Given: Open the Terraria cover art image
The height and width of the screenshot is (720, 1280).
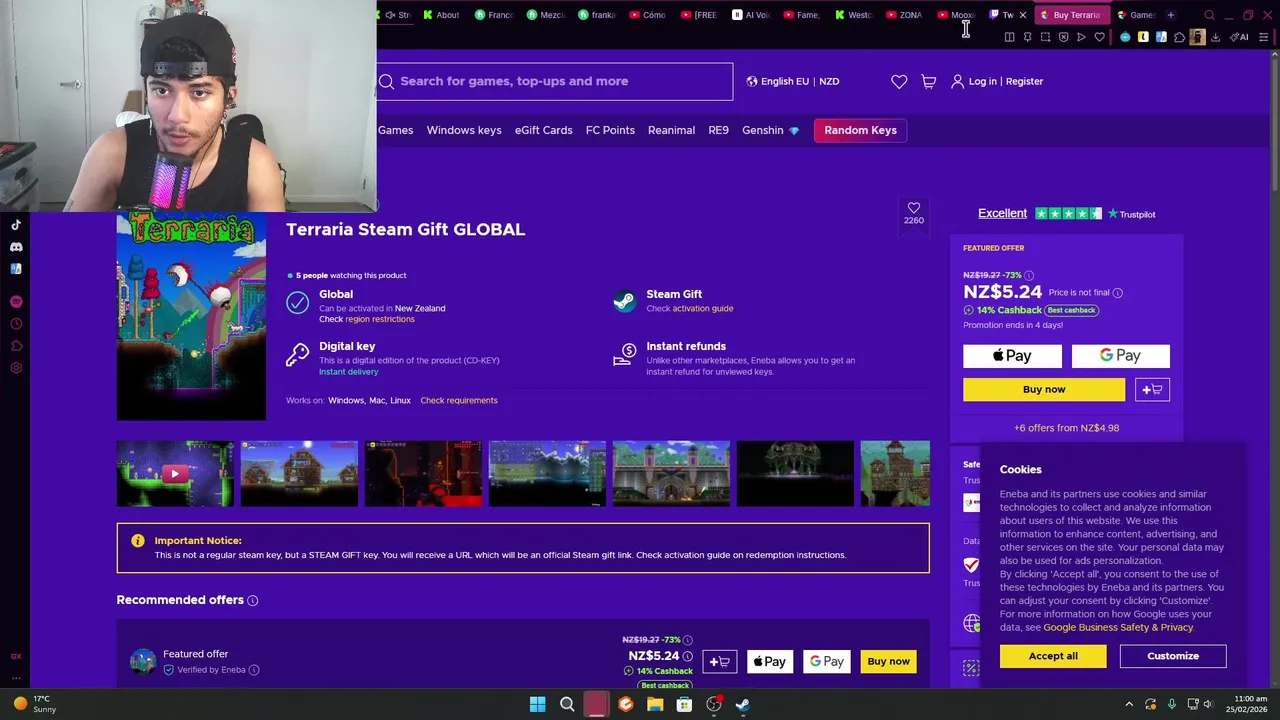Looking at the screenshot, I should 191,316.
